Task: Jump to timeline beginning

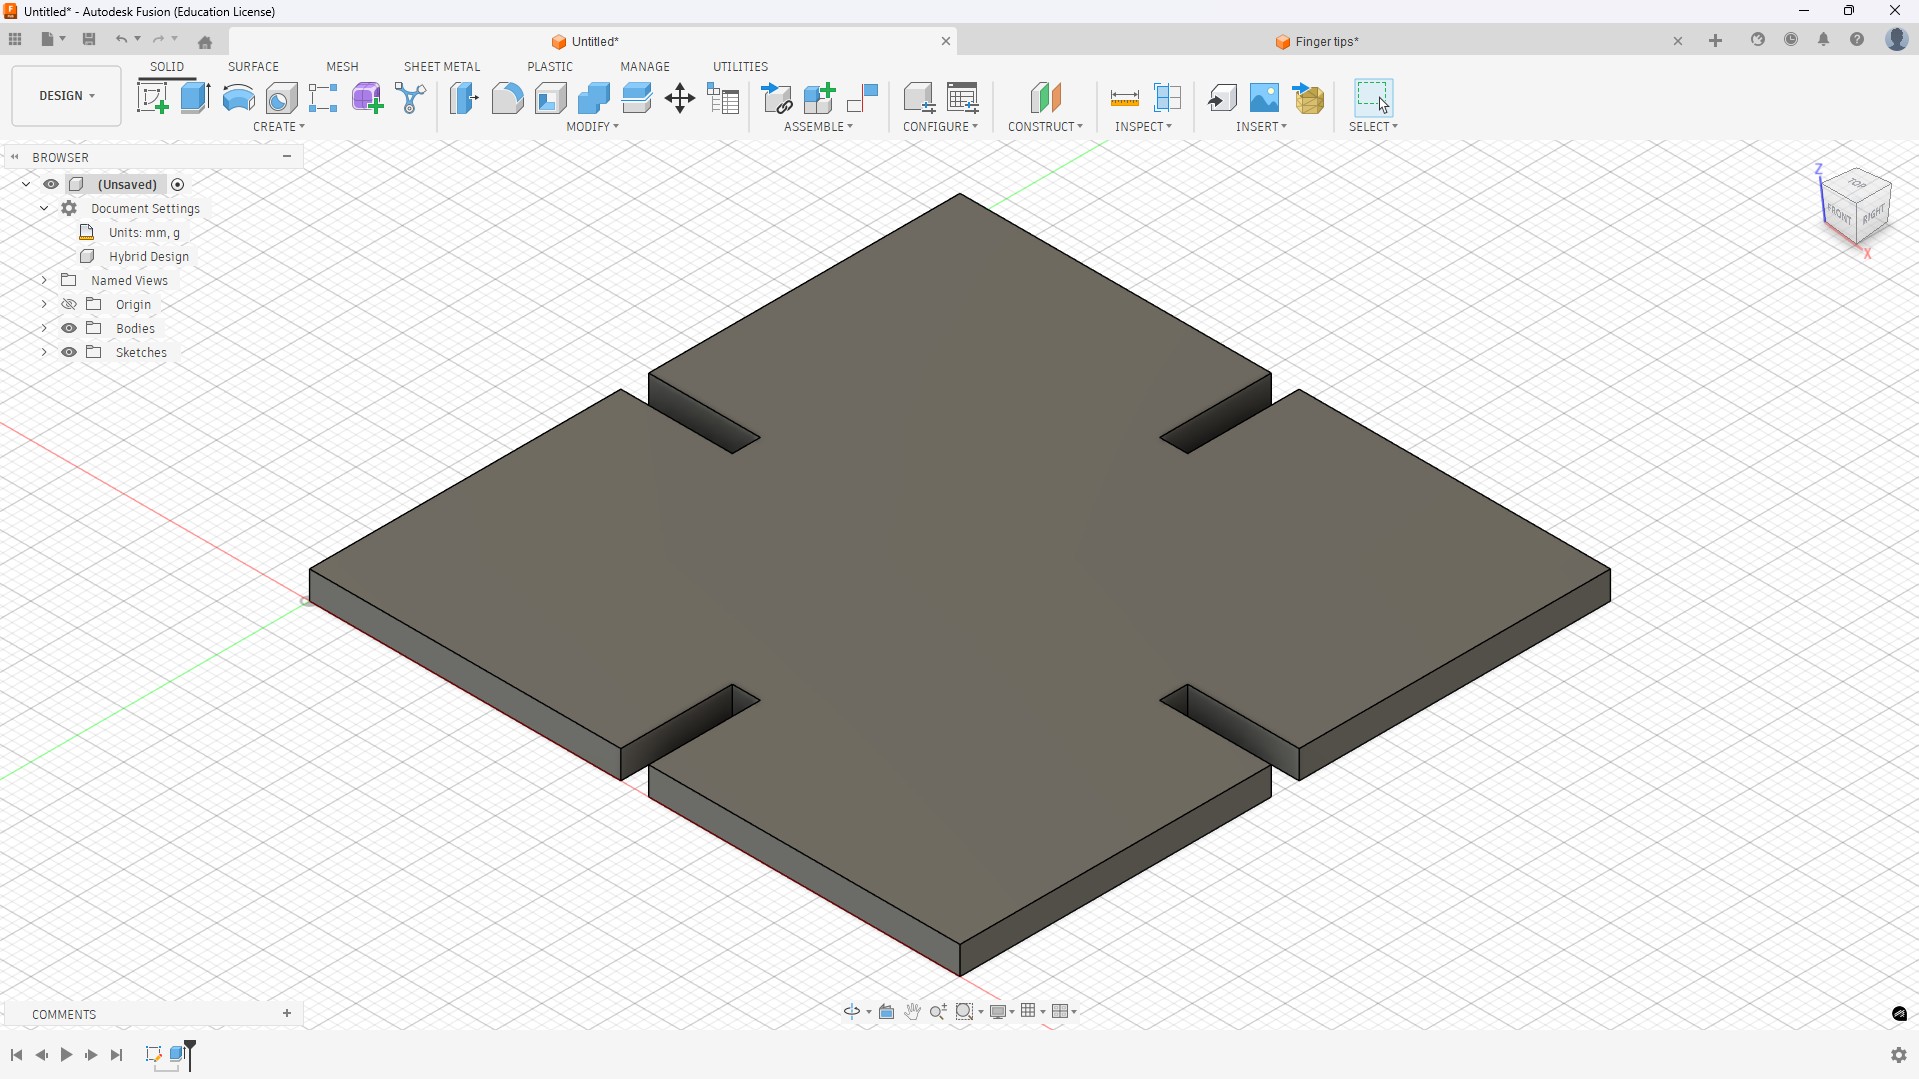Action: tap(16, 1055)
